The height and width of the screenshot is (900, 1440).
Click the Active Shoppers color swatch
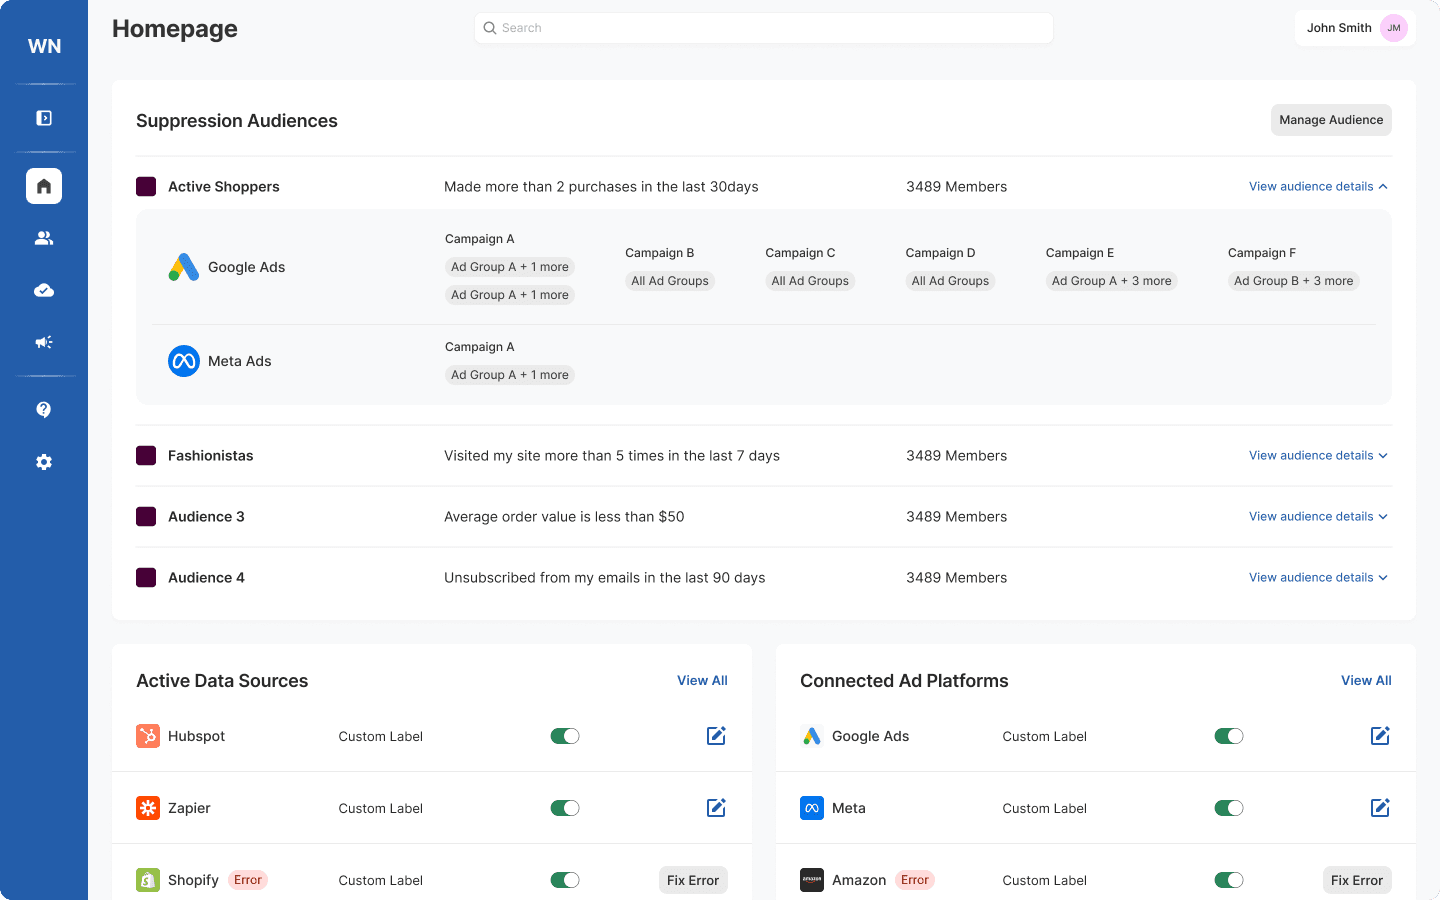146,187
